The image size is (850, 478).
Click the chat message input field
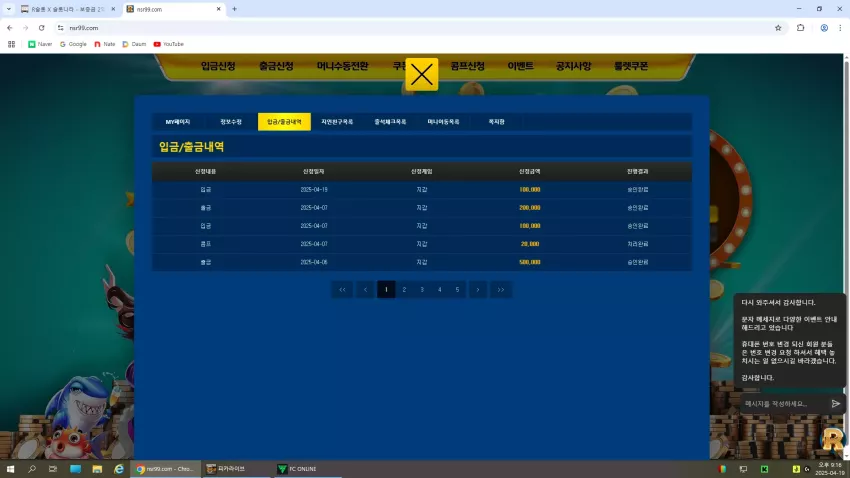784,404
